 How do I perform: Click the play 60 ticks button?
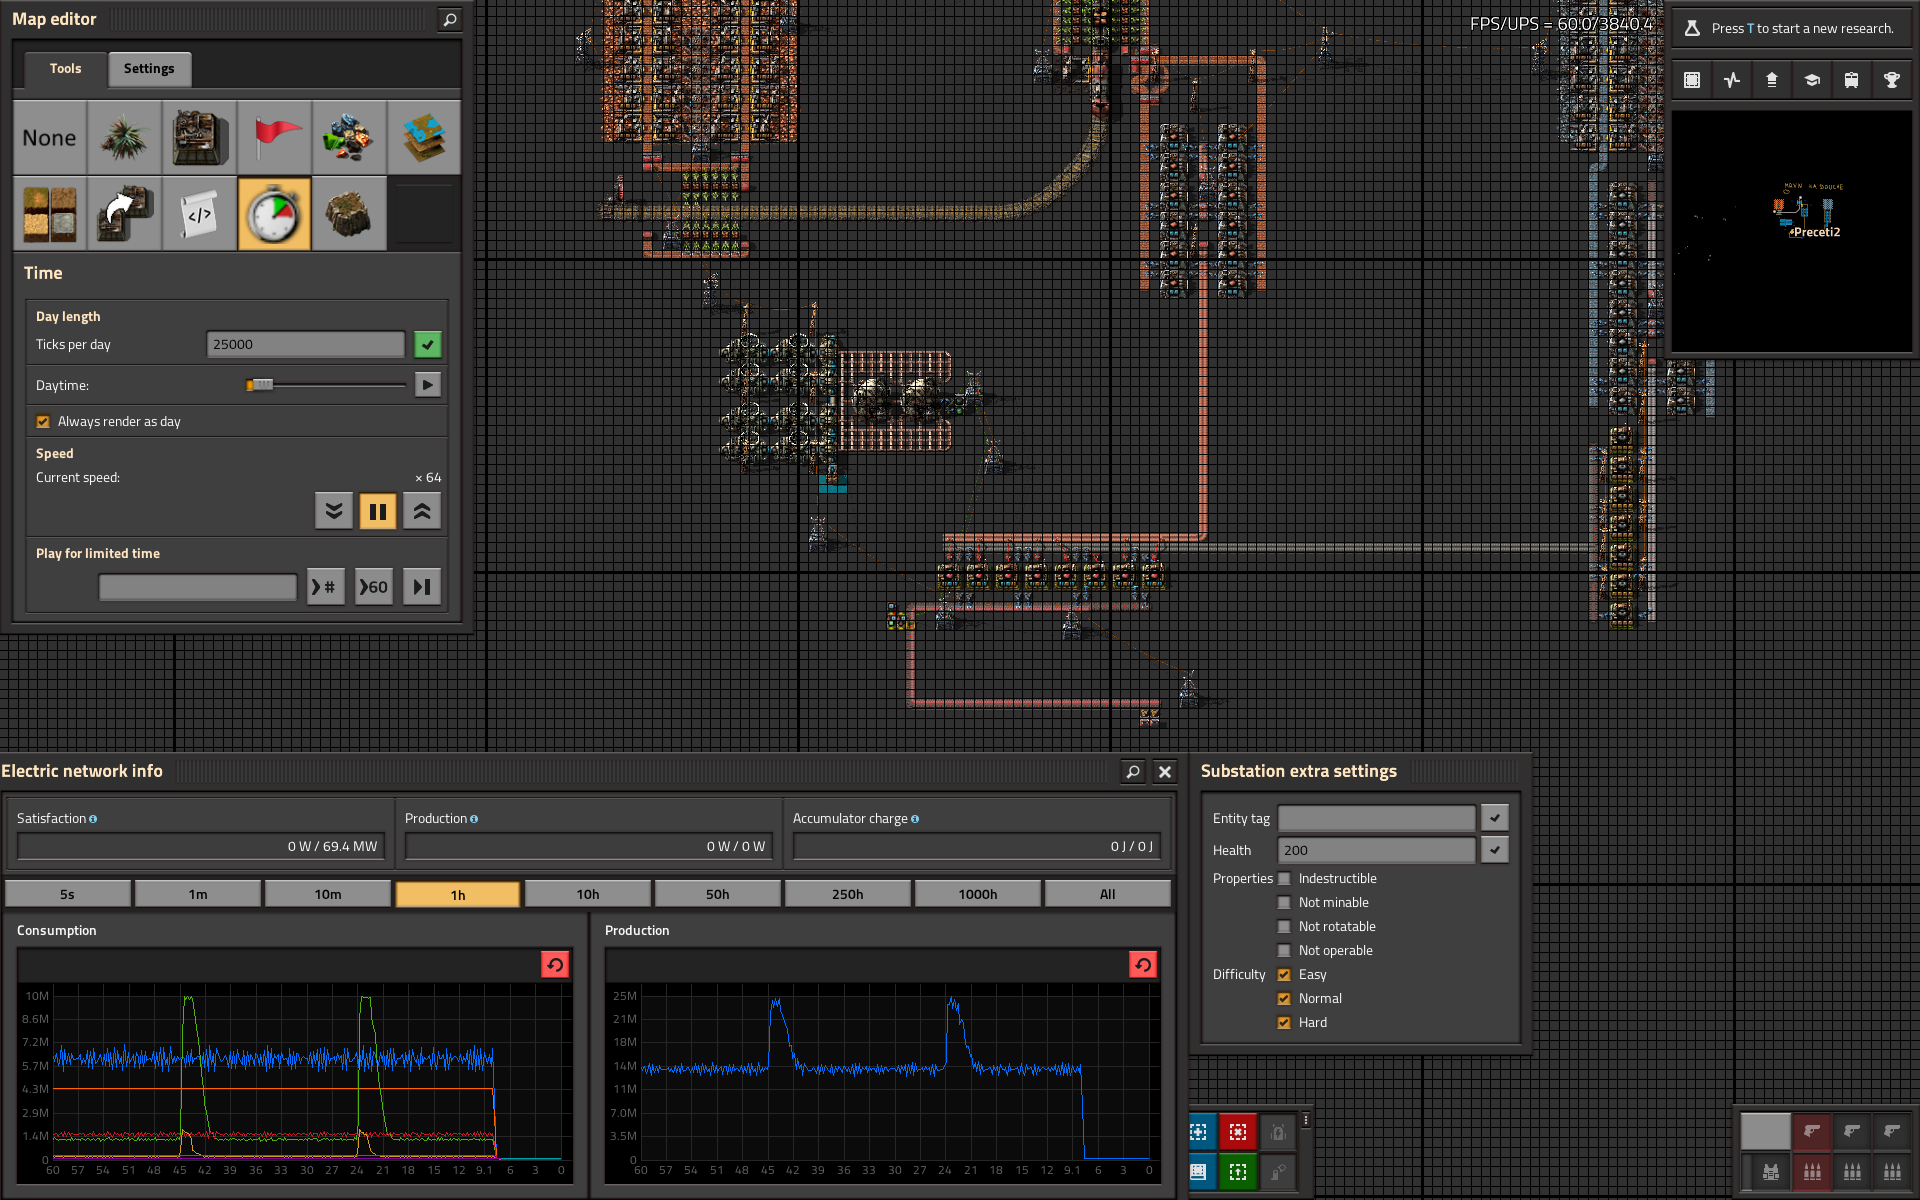coord(374,587)
